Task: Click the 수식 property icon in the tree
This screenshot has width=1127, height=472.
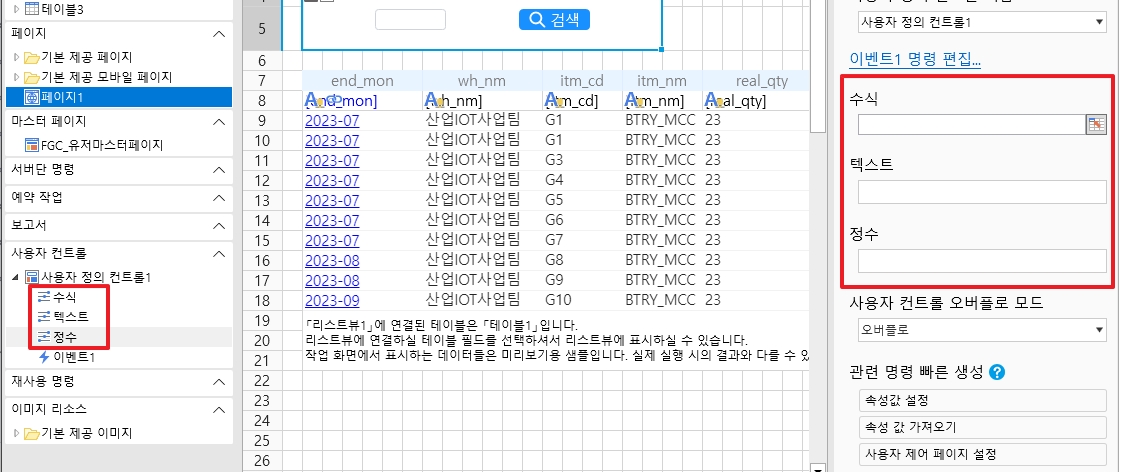Action: [x=43, y=298]
